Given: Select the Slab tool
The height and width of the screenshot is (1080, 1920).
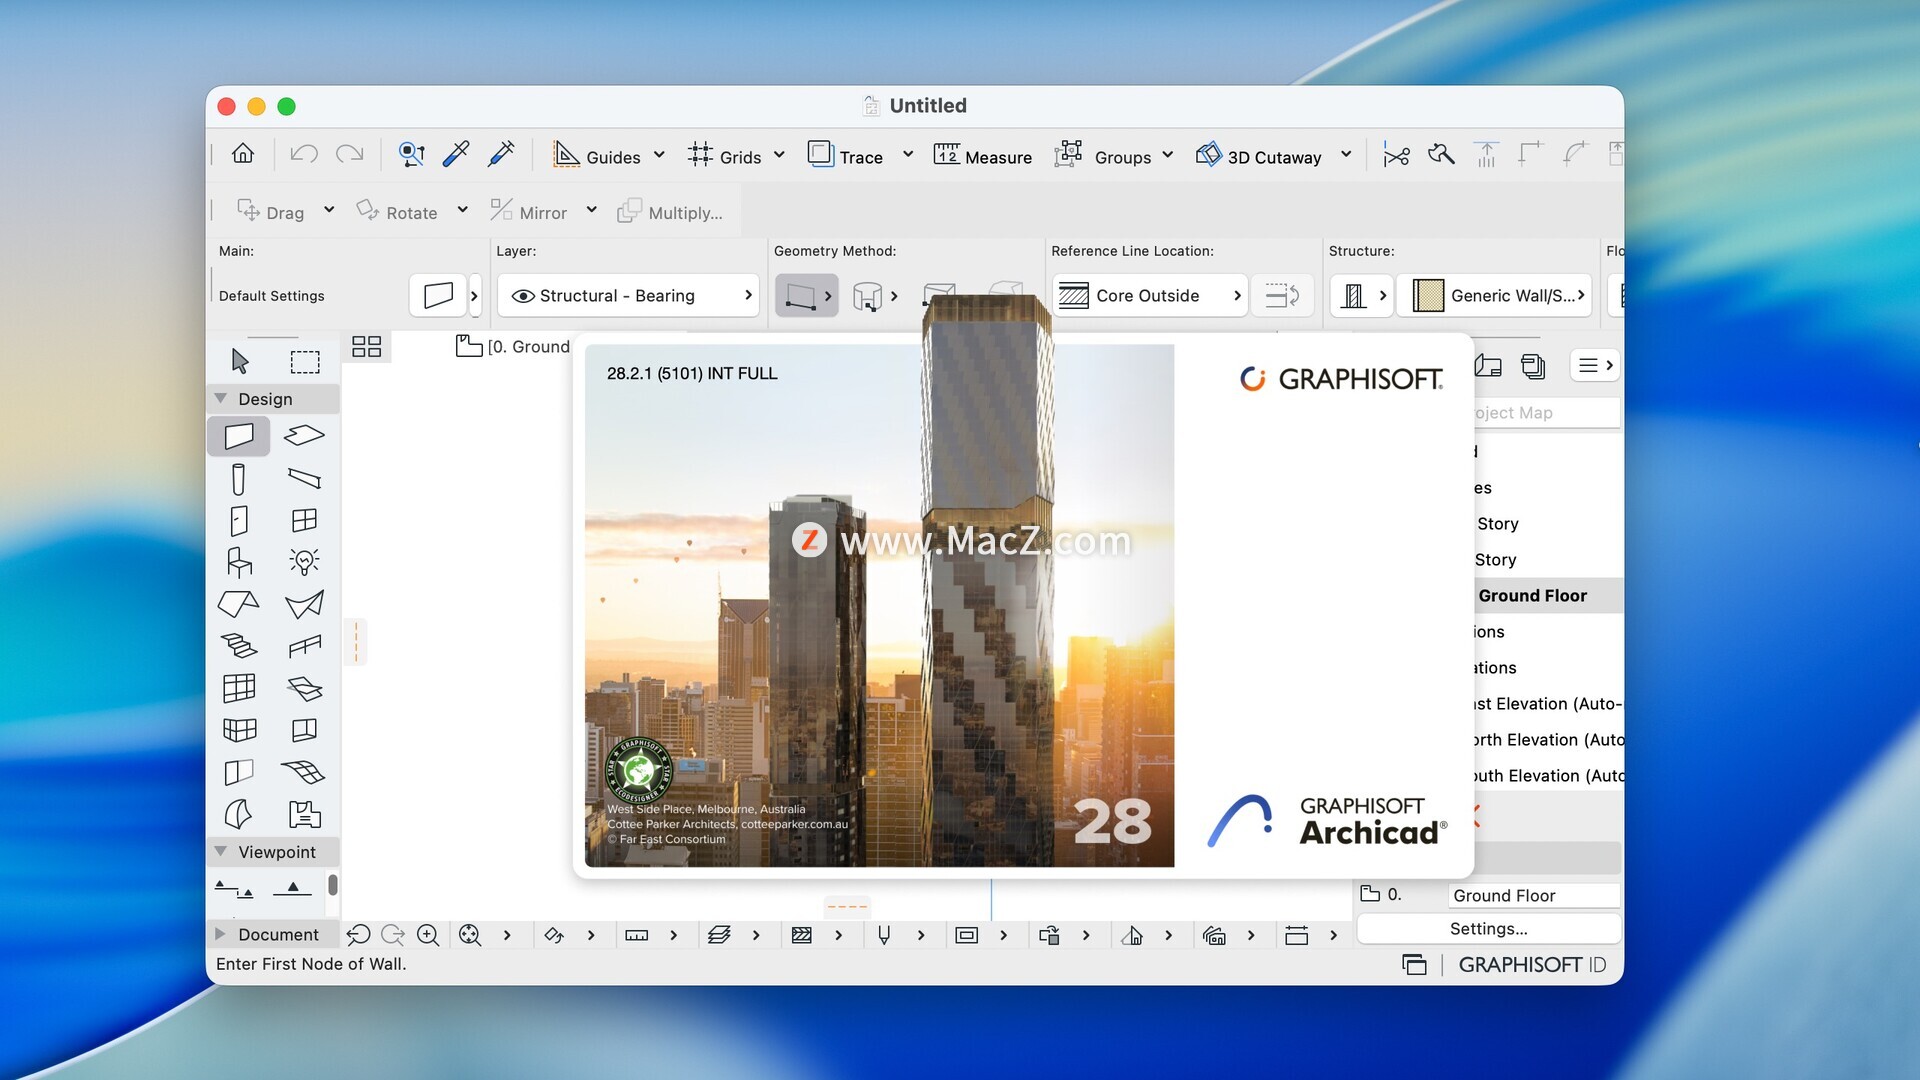Looking at the screenshot, I should pyautogui.click(x=304, y=436).
